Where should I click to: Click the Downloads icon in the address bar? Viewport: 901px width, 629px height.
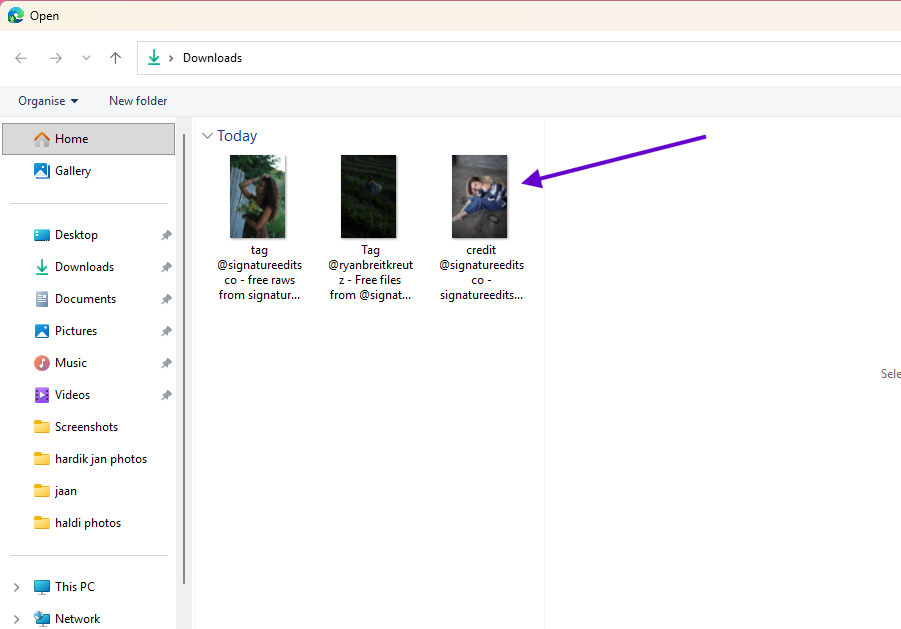tap(155, 57)
